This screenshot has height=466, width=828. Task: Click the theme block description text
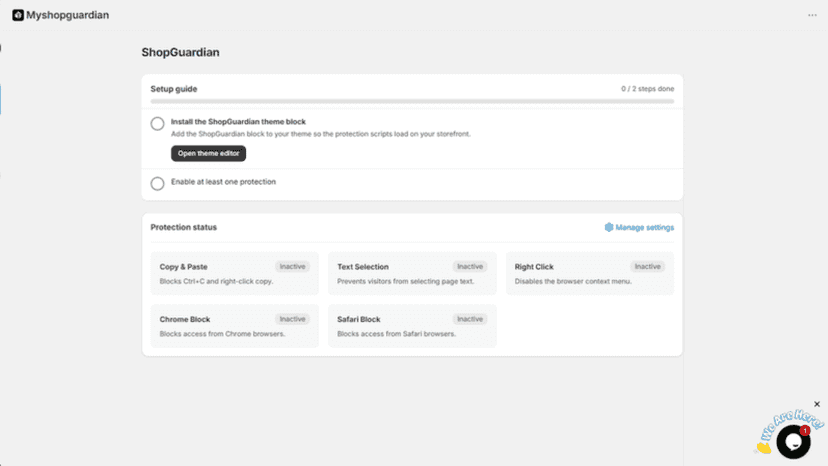point(321,134)
